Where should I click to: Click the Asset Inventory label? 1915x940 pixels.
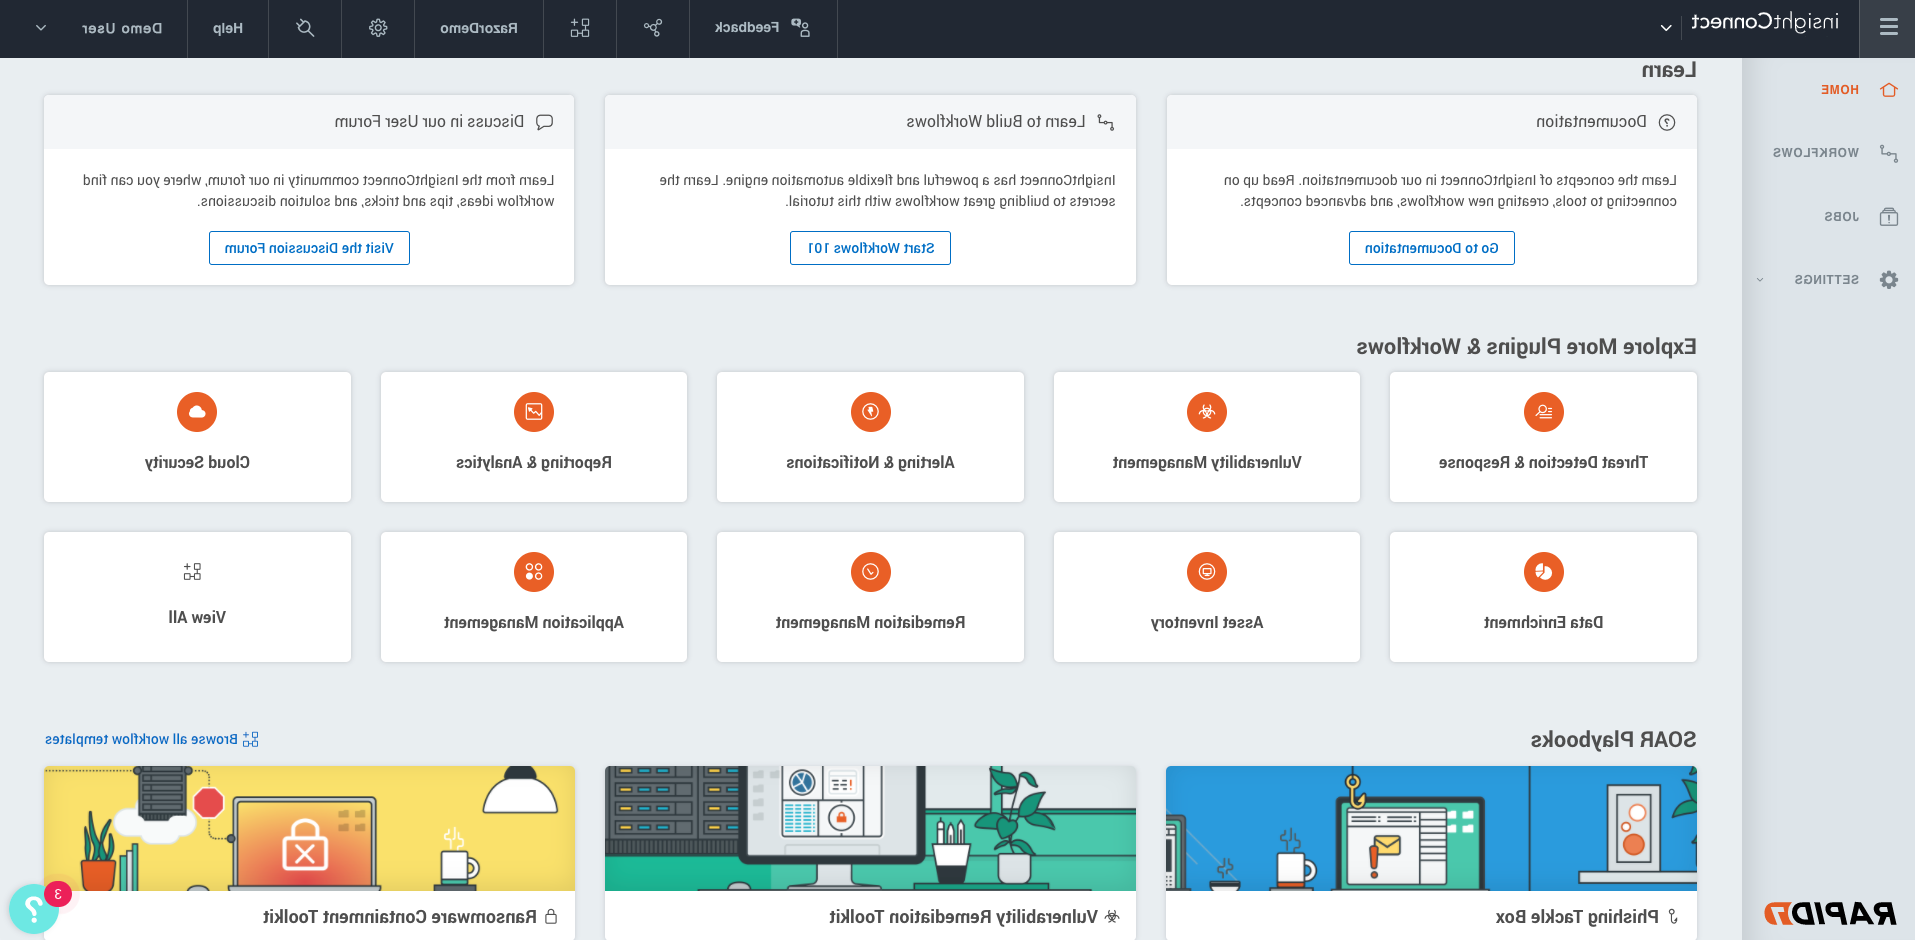[1207, 622]
